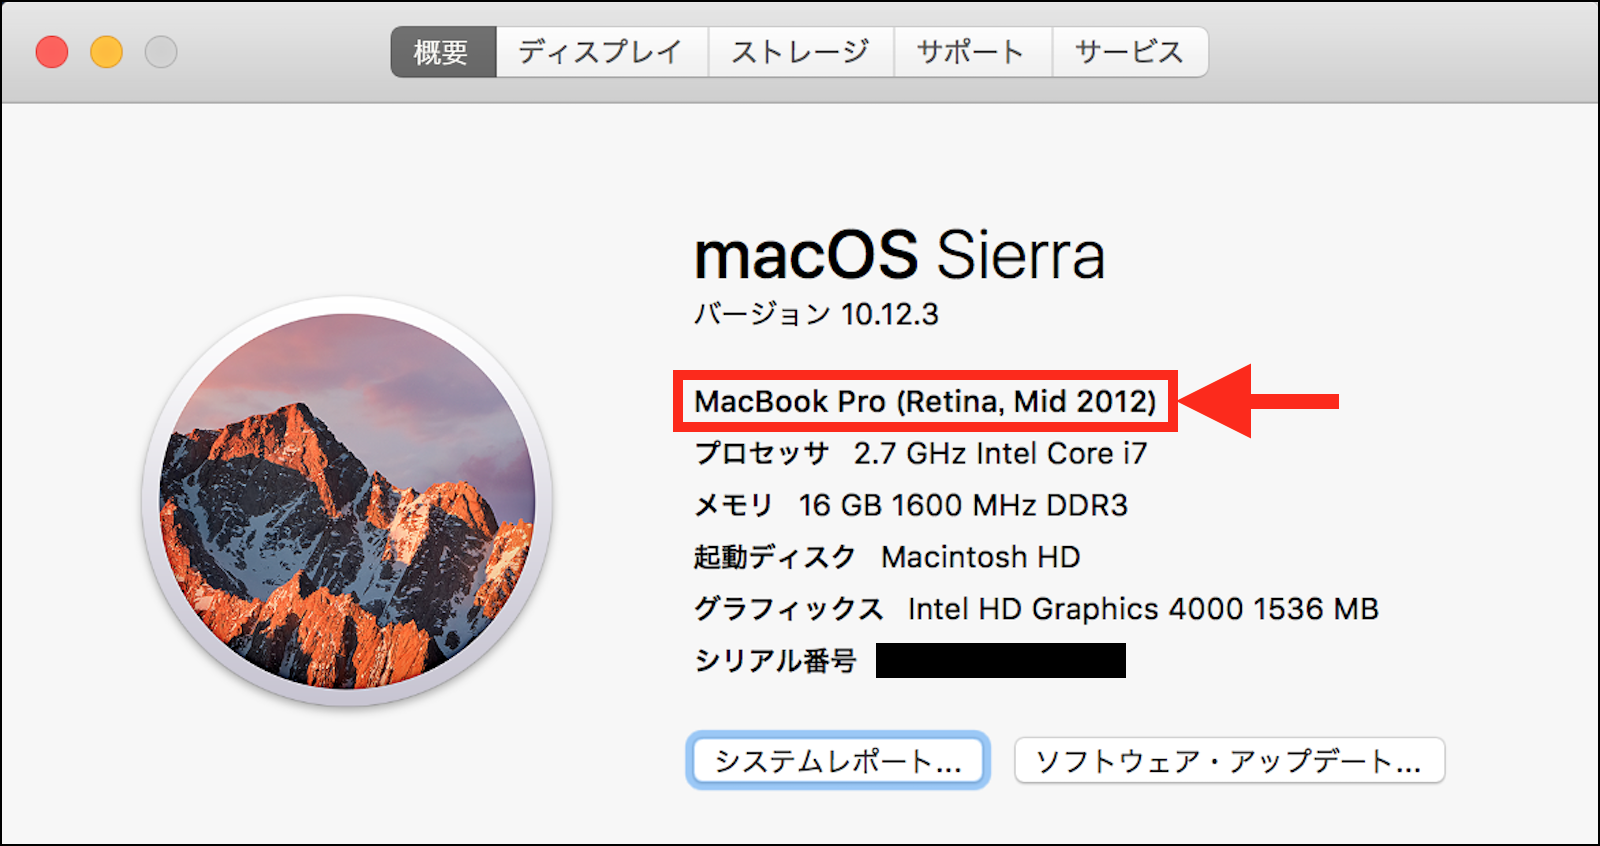
Task: Click the 16 GB 1600 MHz DDR3 value
Action: [x=963, y=505]
